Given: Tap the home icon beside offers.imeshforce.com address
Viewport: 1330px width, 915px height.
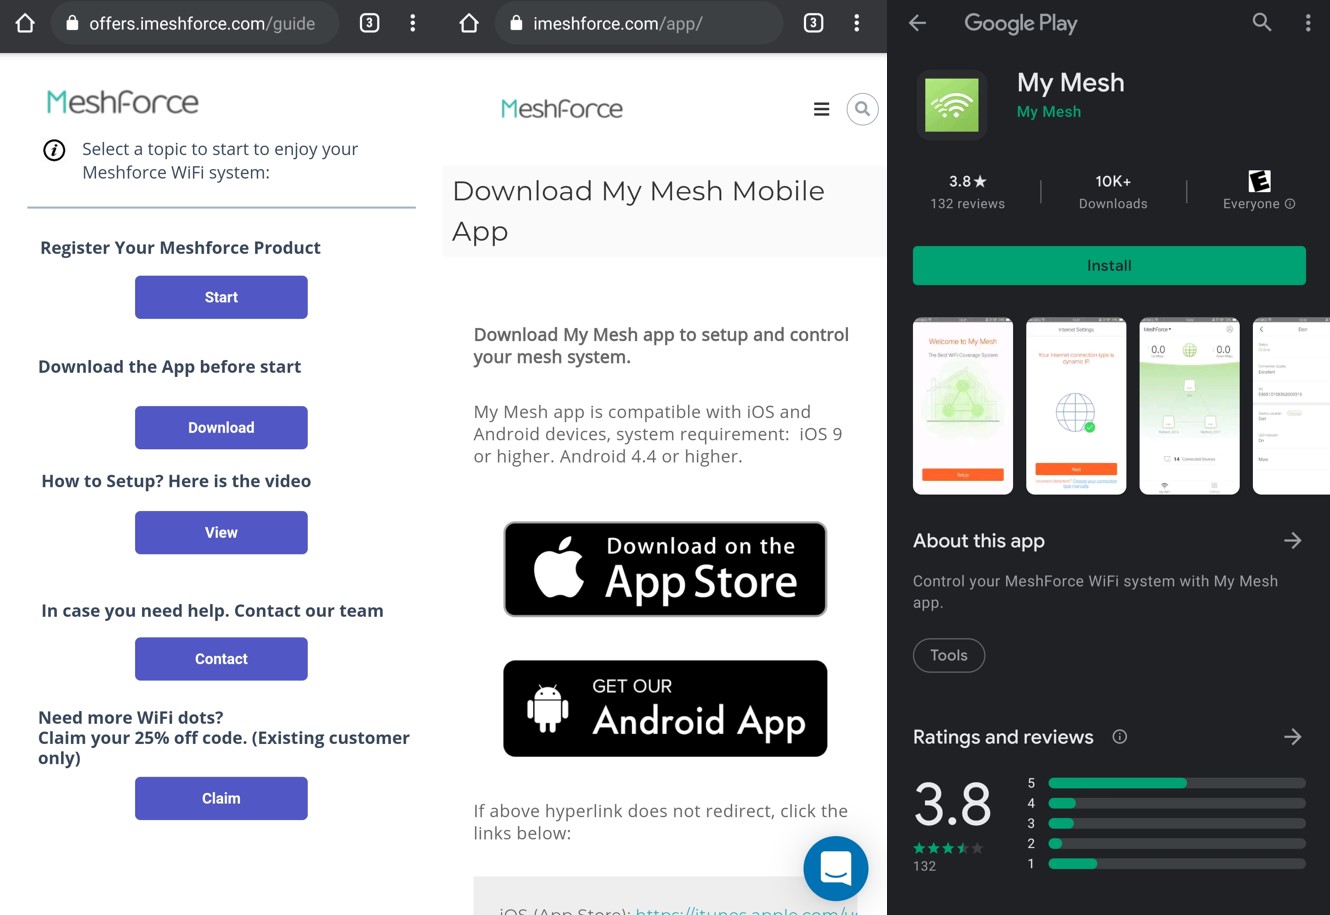Looking at the screenshot, I should [x=25, y=23].
